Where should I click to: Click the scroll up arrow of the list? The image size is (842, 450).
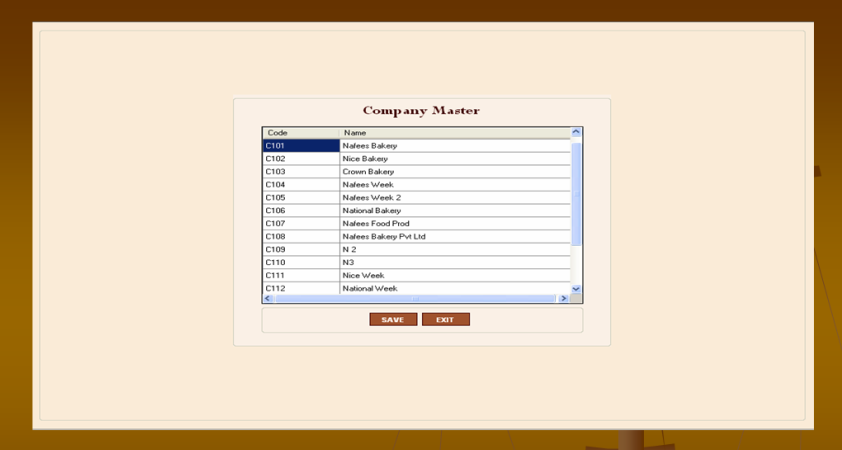576,132
